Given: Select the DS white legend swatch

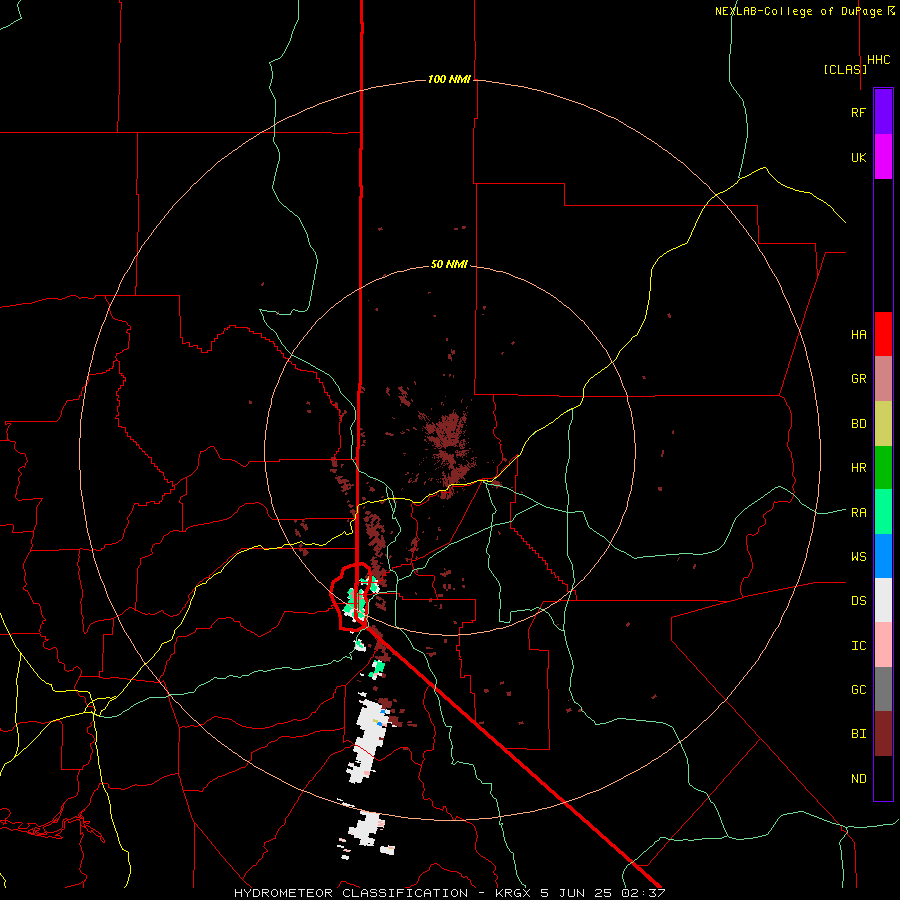Looking at the screenshot, I should click(x=883, y=600).
